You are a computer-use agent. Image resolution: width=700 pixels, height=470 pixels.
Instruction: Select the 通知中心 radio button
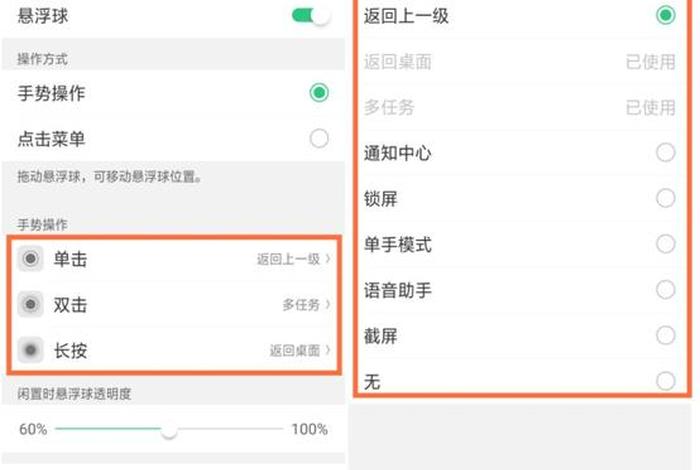(x=665, y=153)
